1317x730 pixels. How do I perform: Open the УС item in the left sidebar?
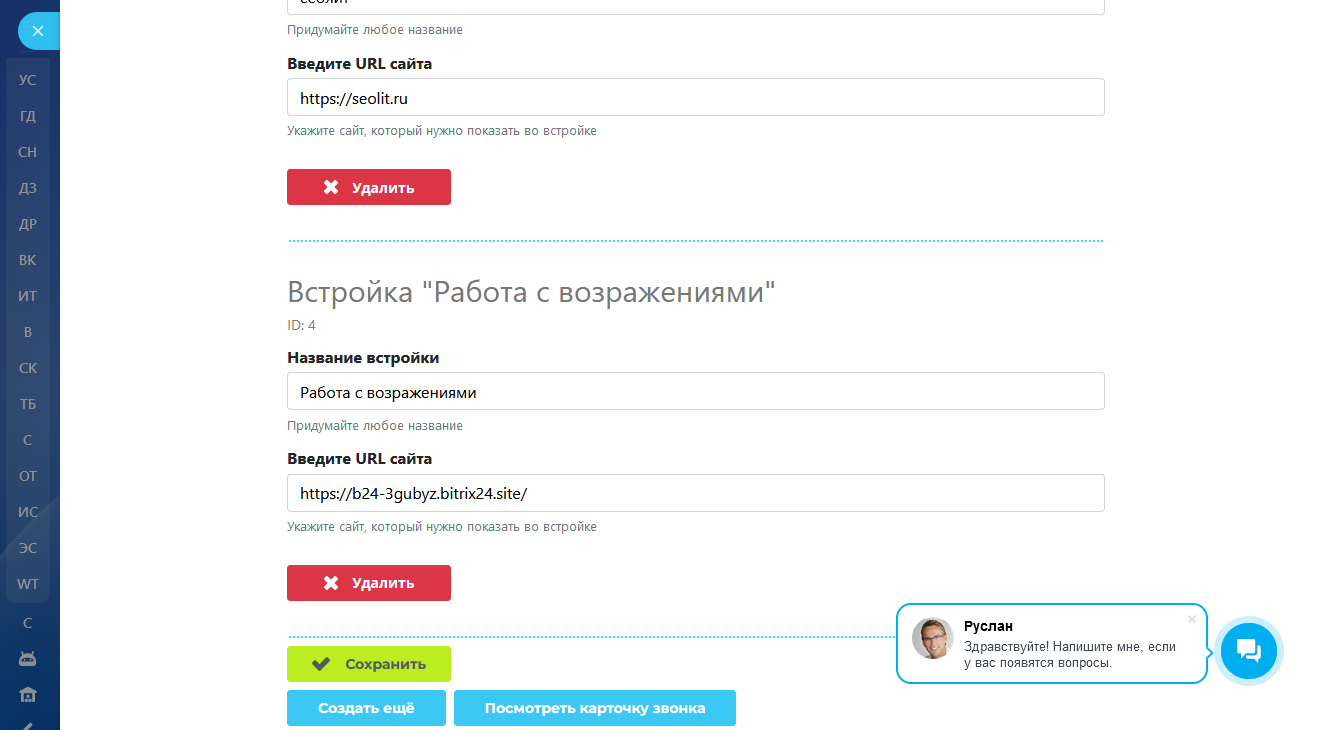click(28, 80)
